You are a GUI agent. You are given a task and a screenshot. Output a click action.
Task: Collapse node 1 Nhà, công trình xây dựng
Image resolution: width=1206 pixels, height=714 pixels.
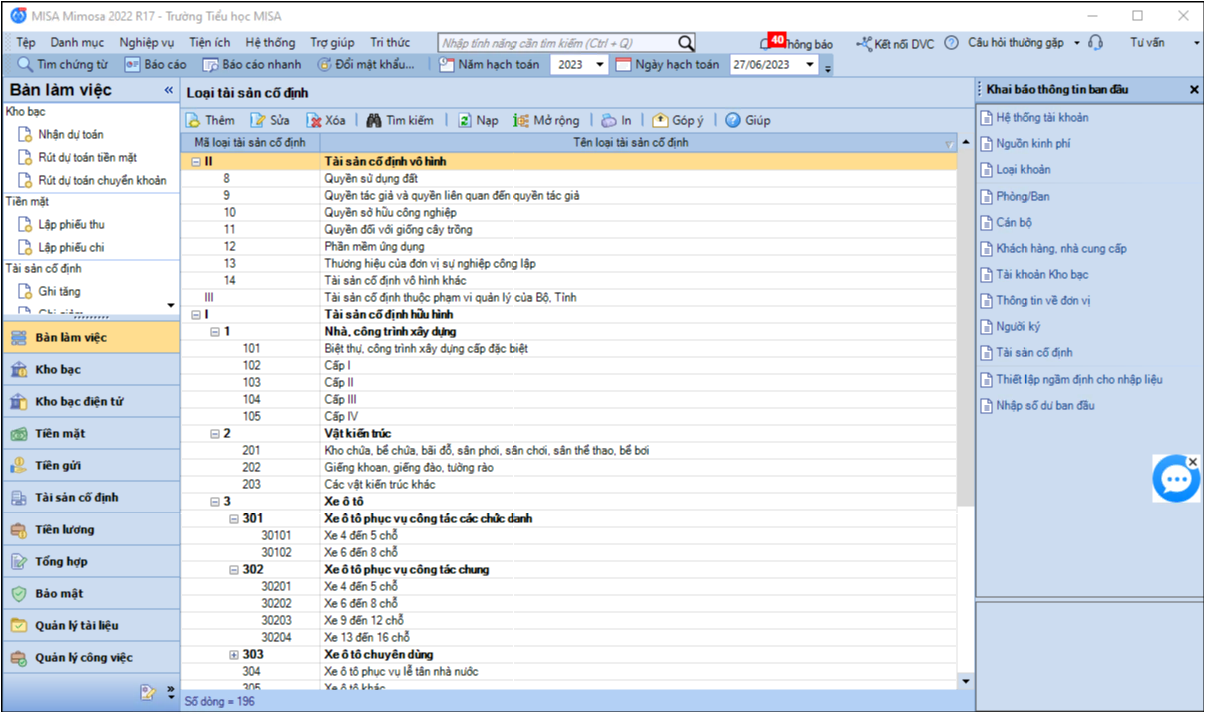coord(215,331)
